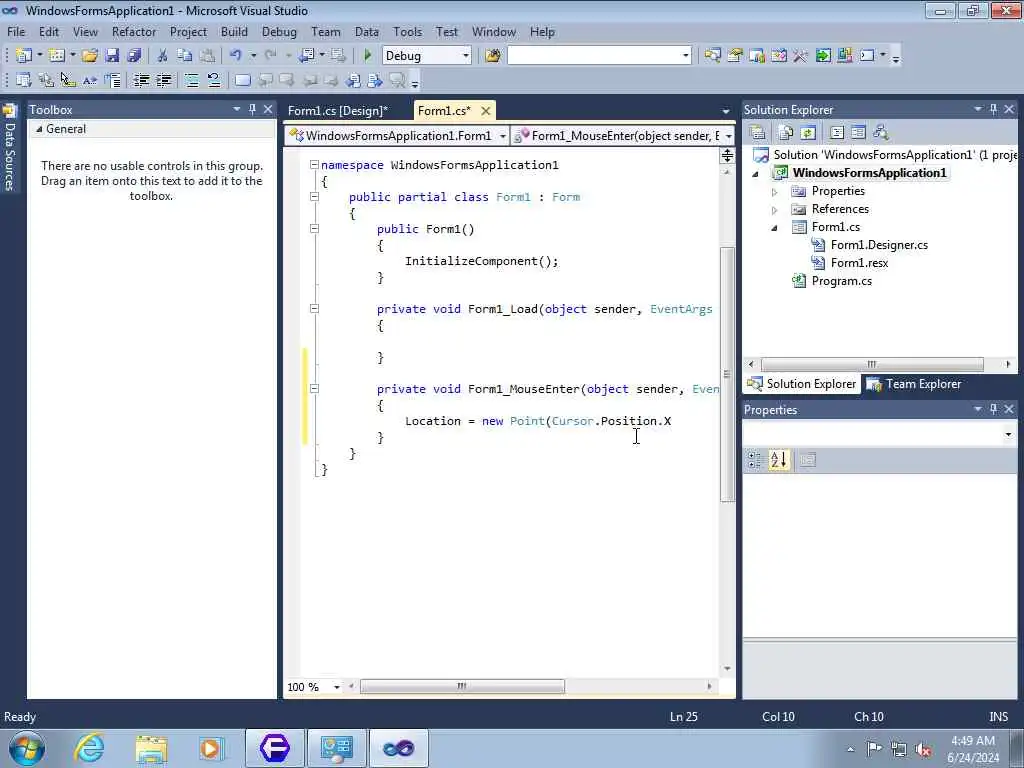Open Windows Explorer folder on taskbar
Image resolution: width=1024 pixels, height=768 pixels.
click(152, 748)
